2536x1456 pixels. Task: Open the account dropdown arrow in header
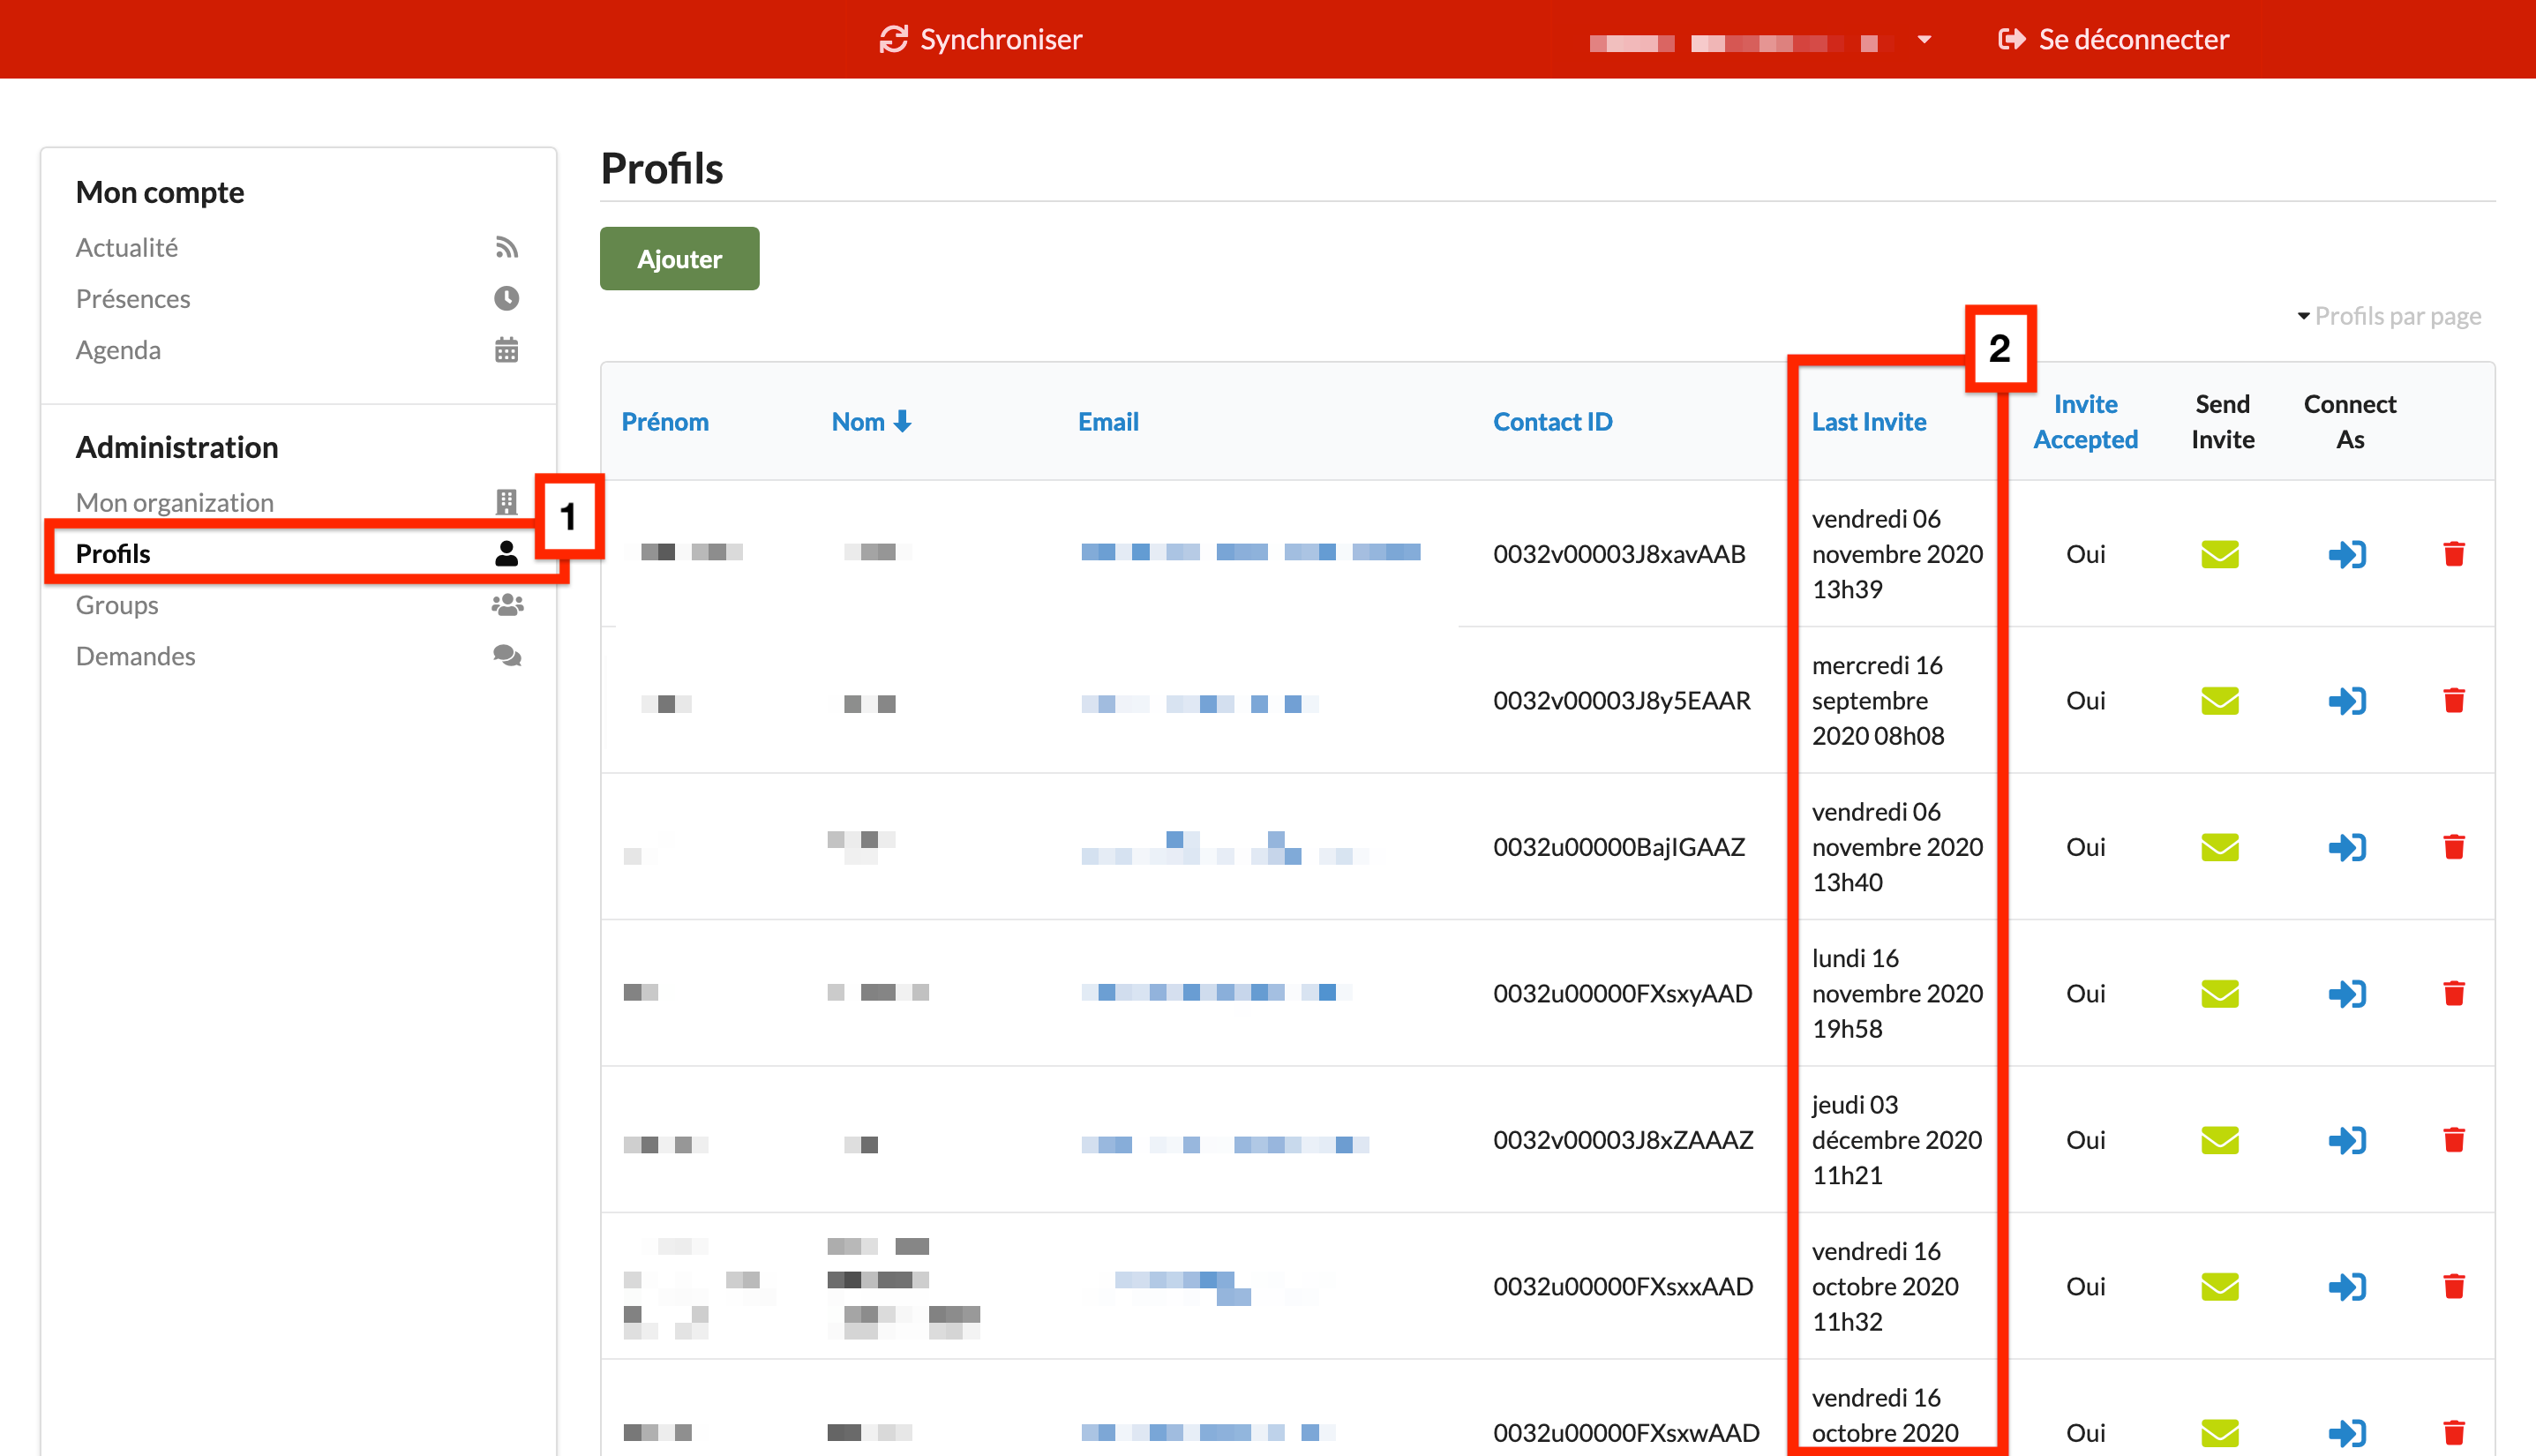click(1925, 41)
